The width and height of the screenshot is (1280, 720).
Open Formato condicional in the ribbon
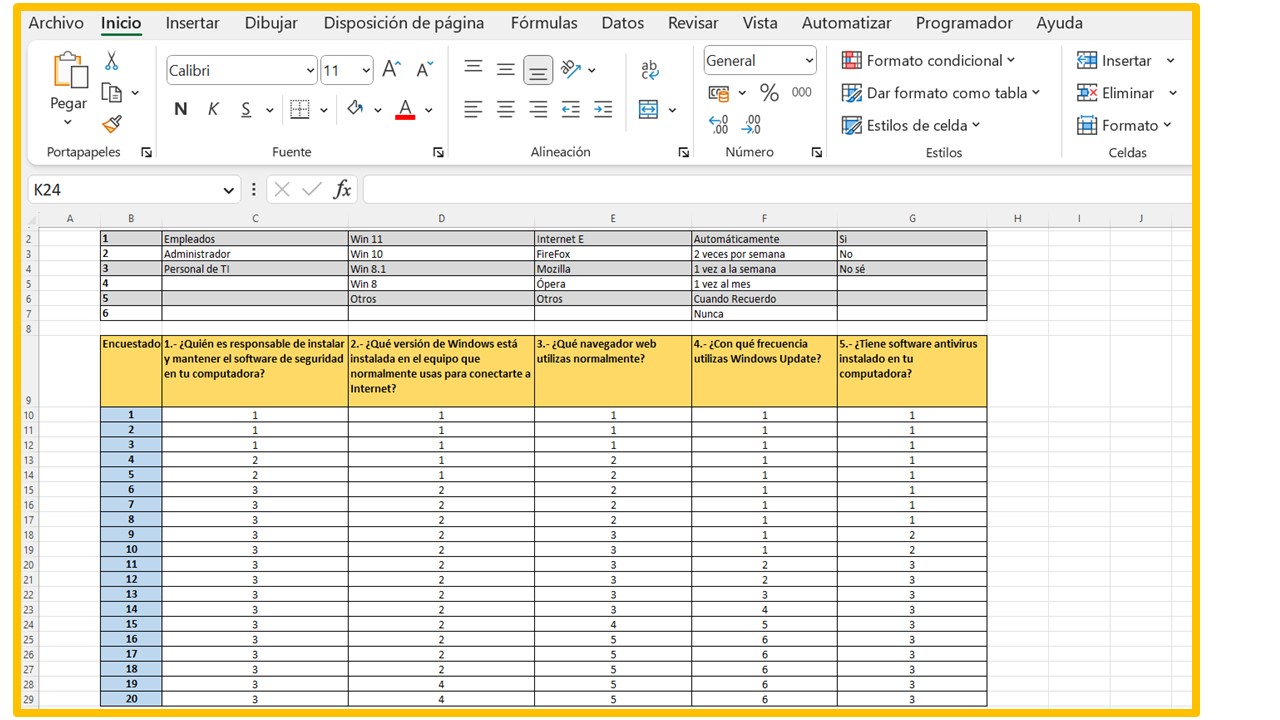click(928, 60)
